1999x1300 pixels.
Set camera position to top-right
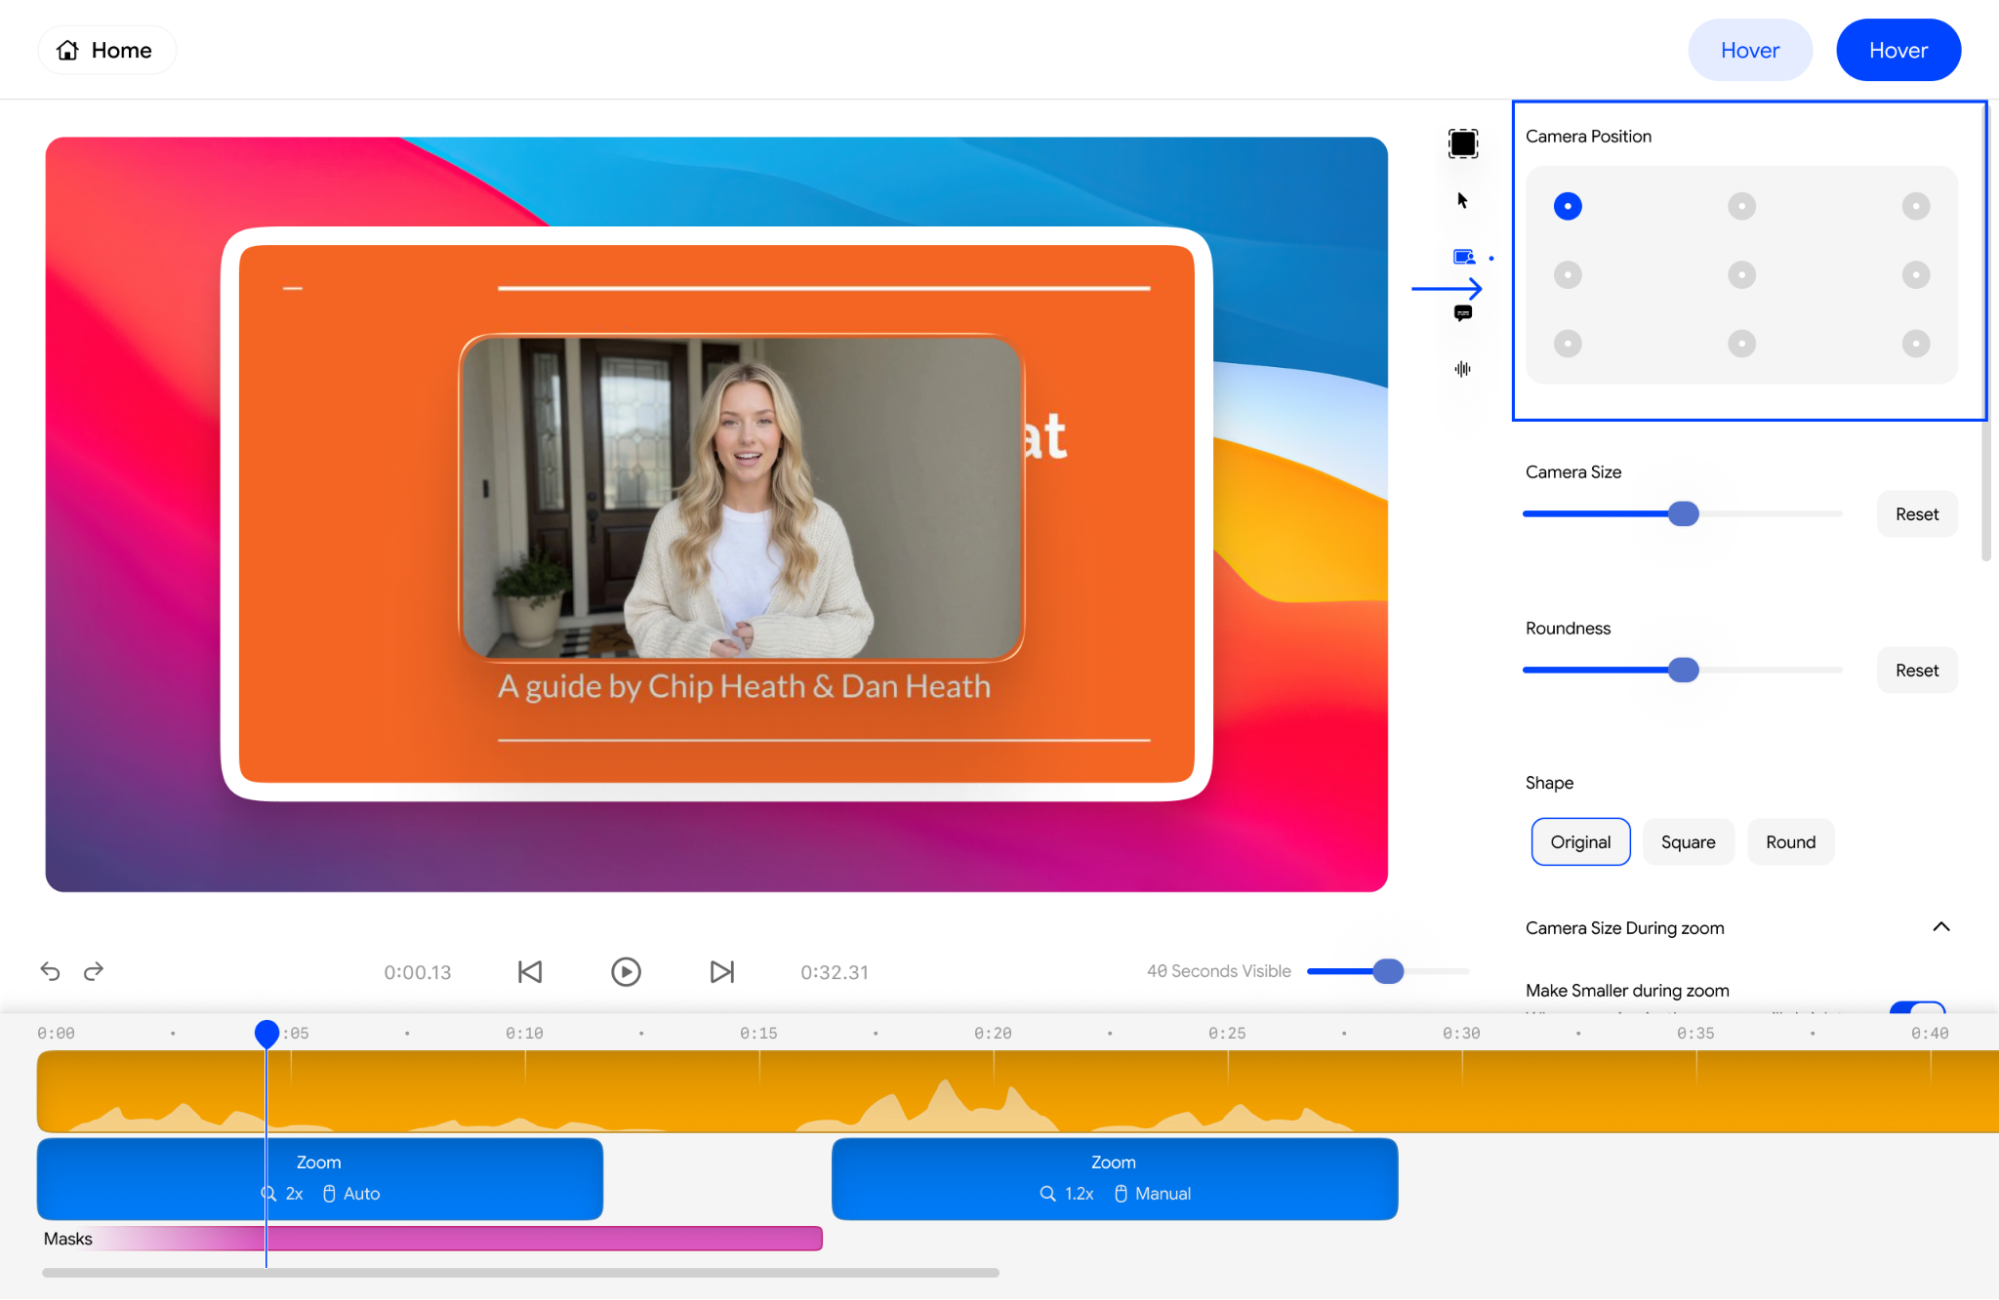[x=1915, y=206]
